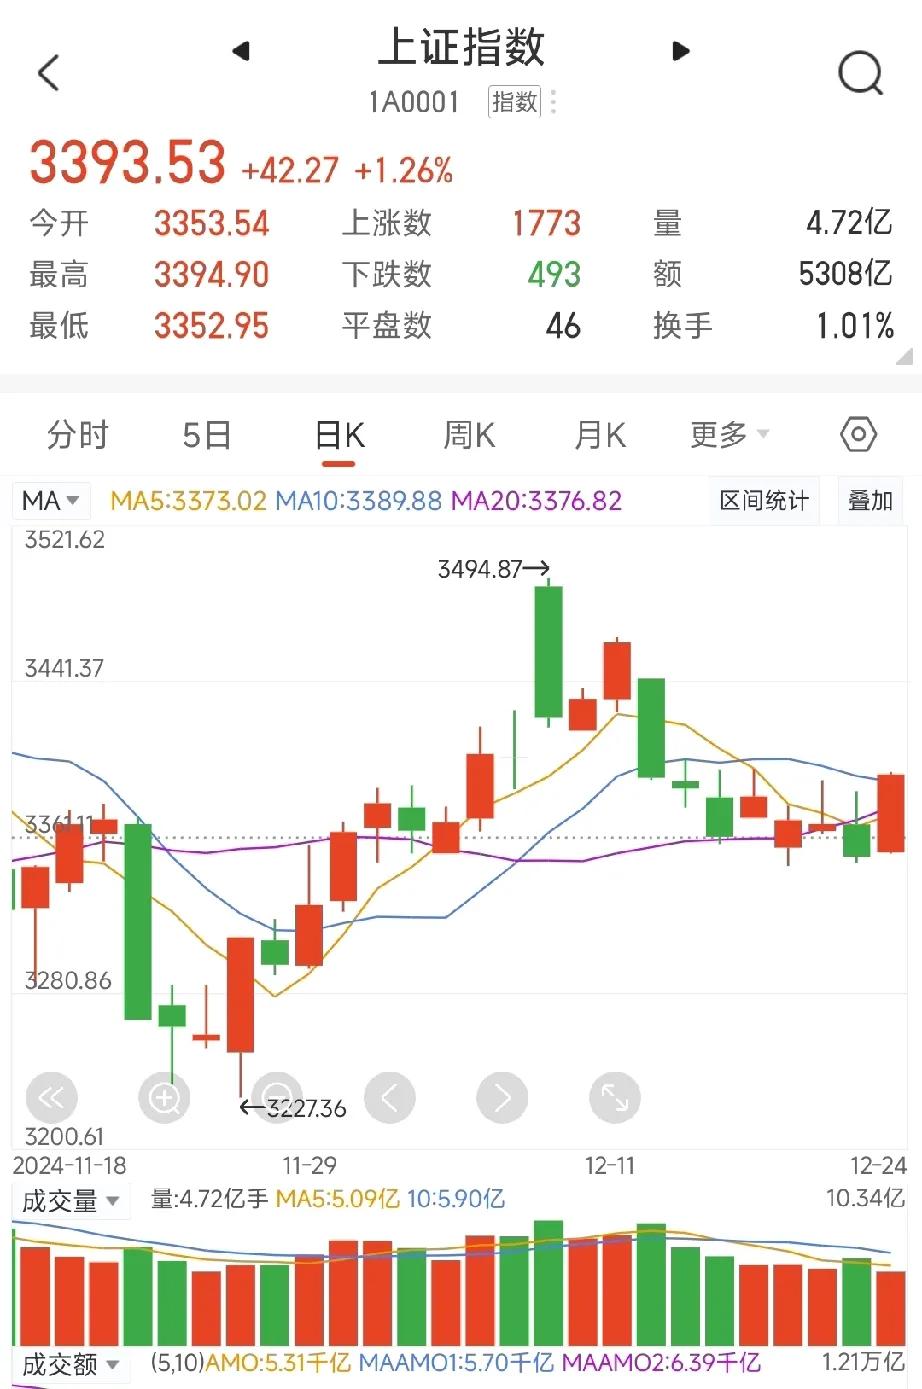Tap the day low 3352.95
This screenshot has width=922, height=1389.
tap(212, 326)
